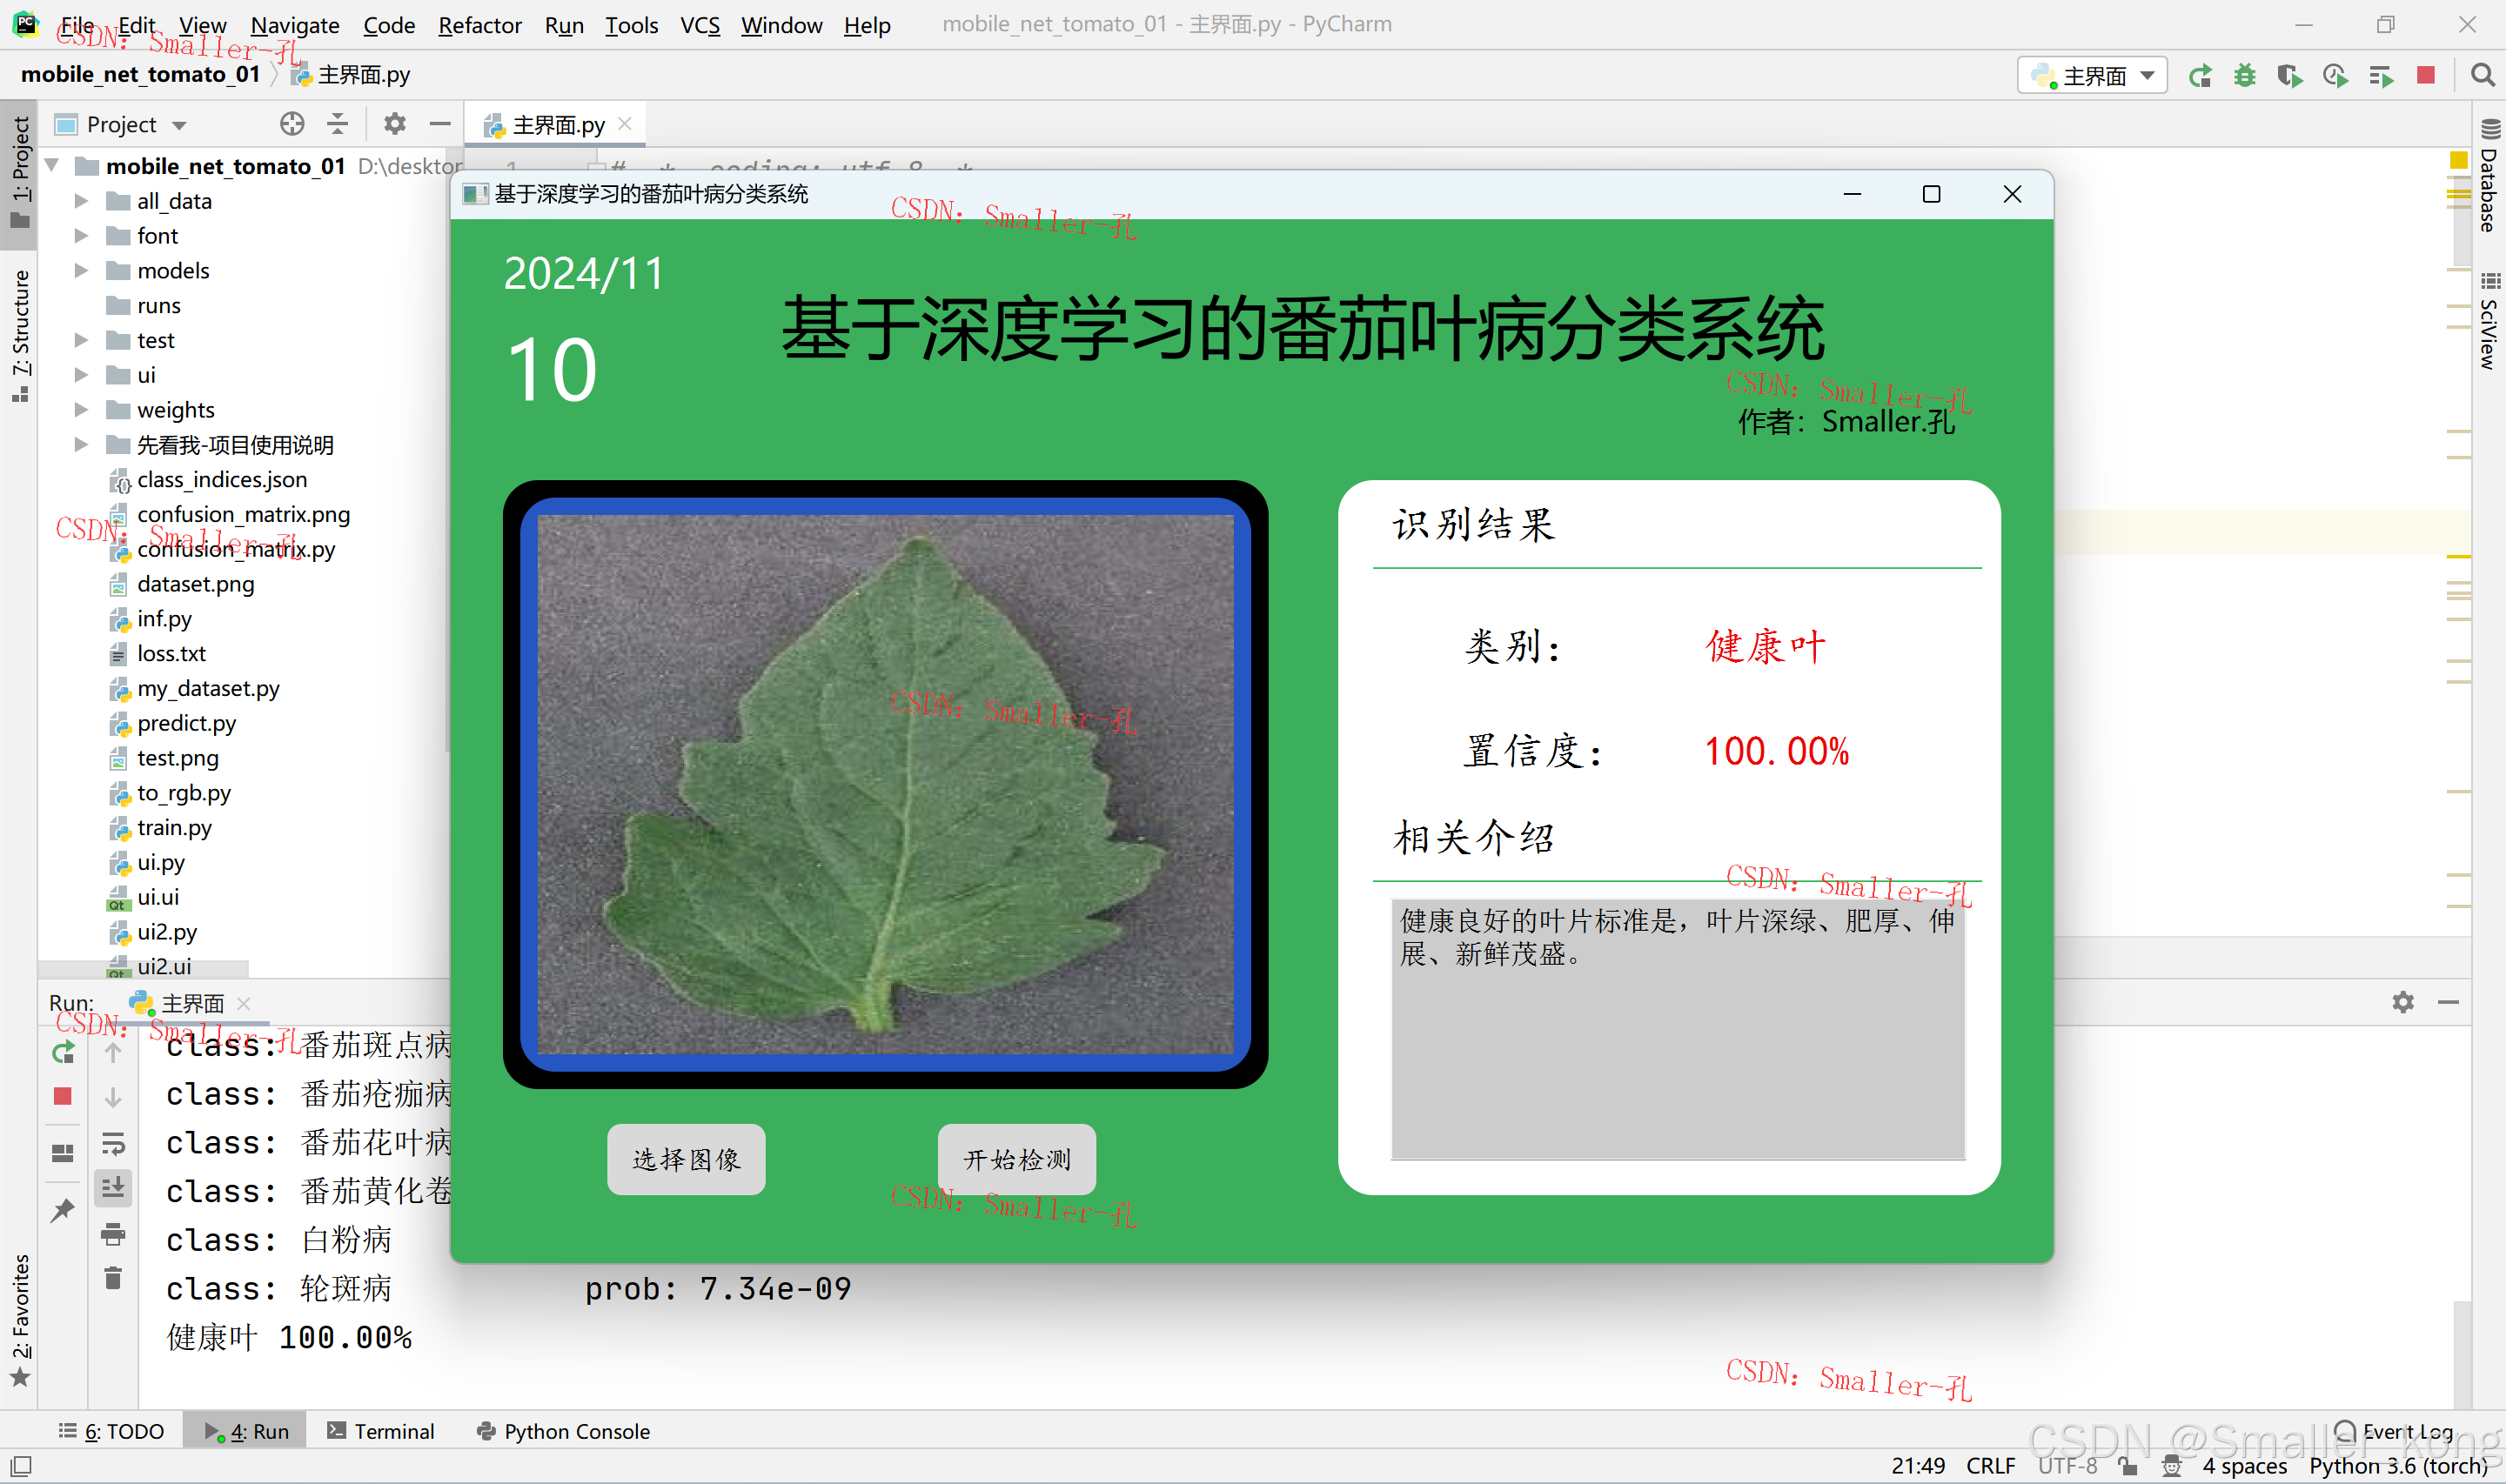Open Search Everywhere magnifier icon

[x=2482, y=76]
